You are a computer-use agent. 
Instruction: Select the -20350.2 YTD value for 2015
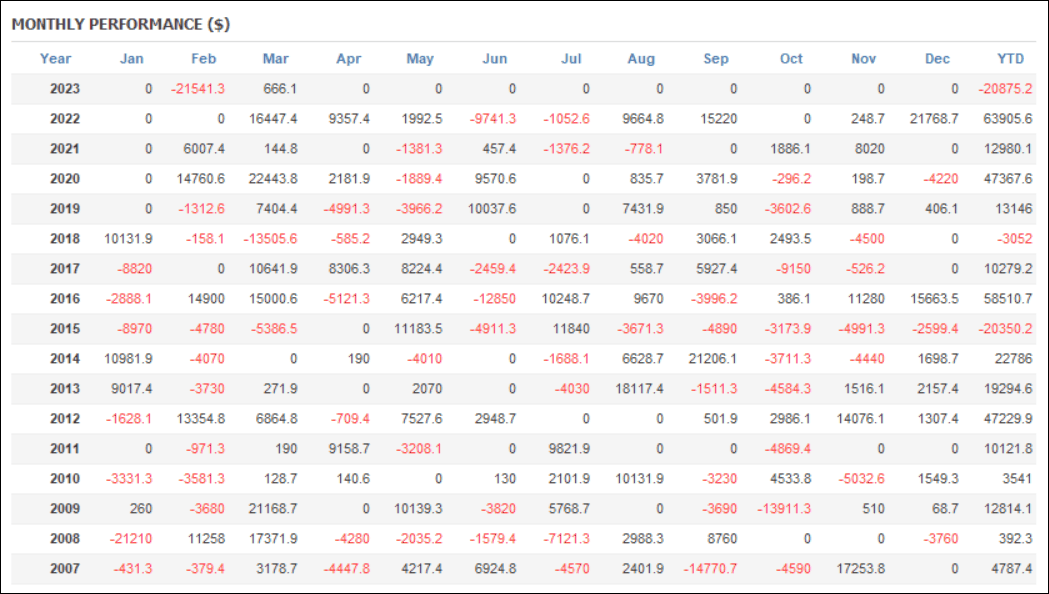click(1004, 329)
